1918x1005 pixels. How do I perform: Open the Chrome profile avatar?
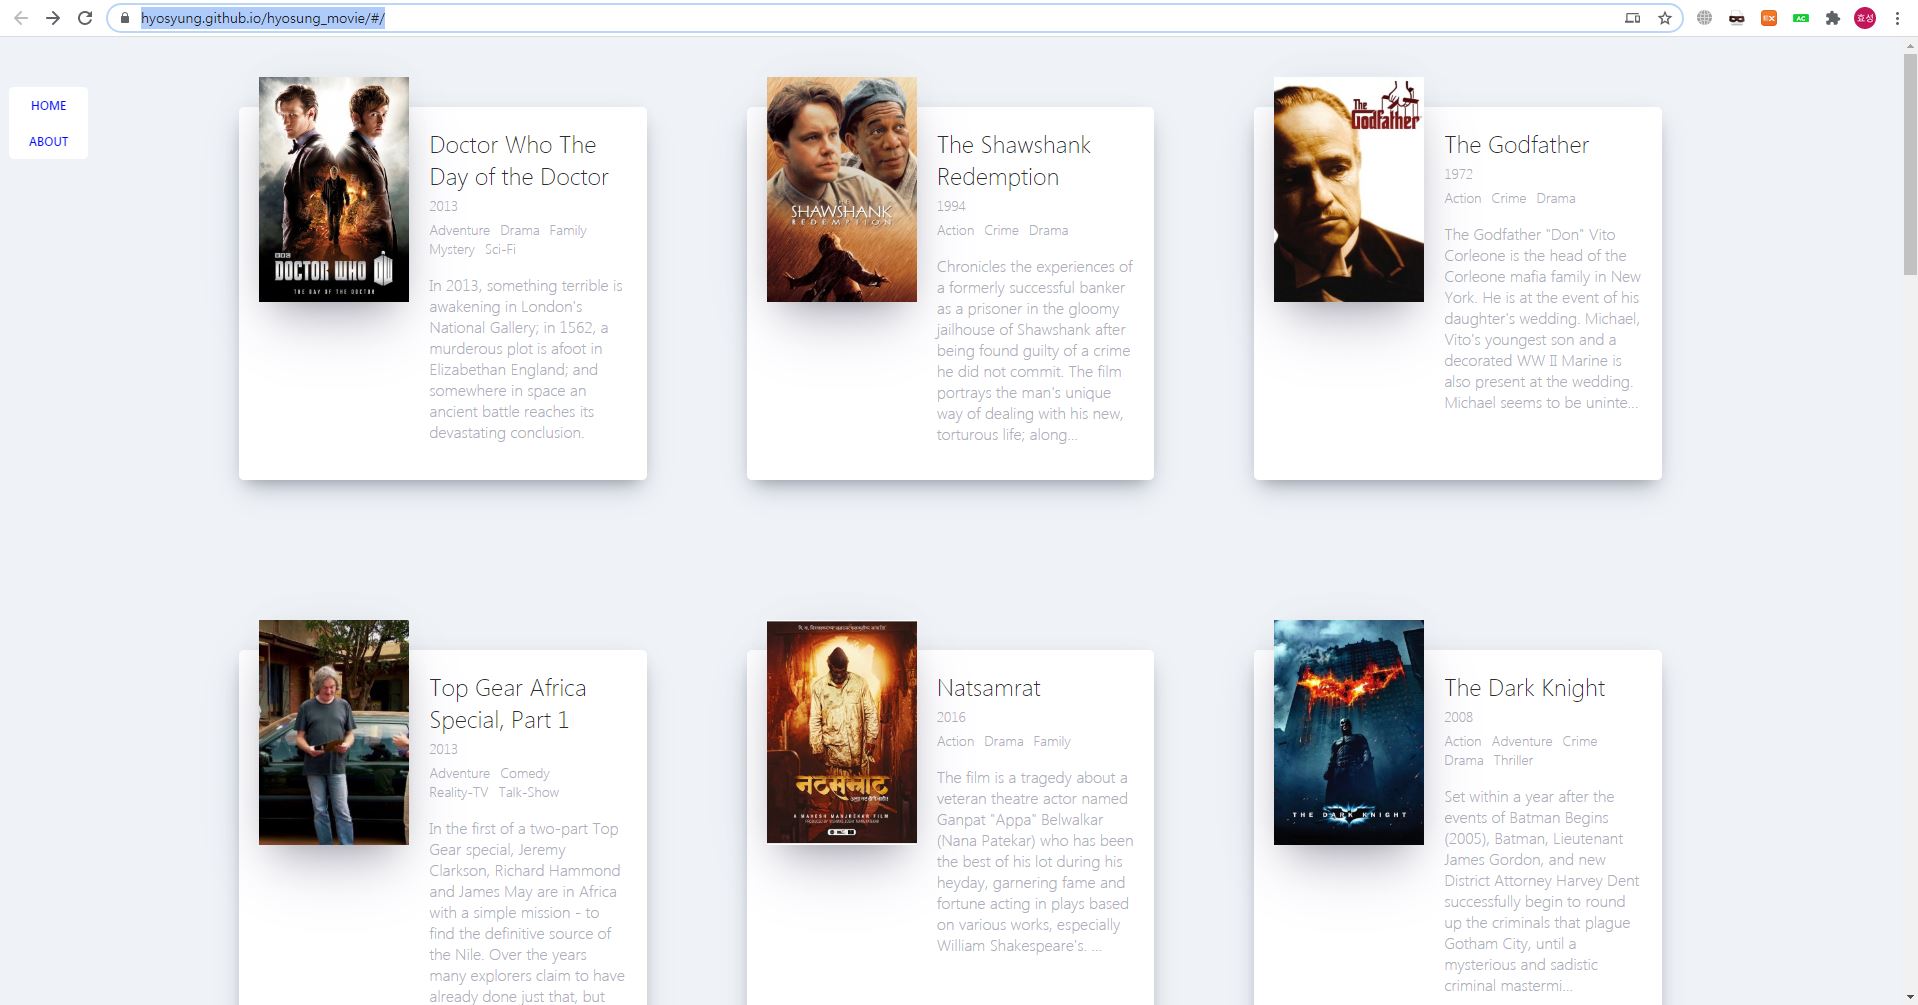[x=1865, y=18]
